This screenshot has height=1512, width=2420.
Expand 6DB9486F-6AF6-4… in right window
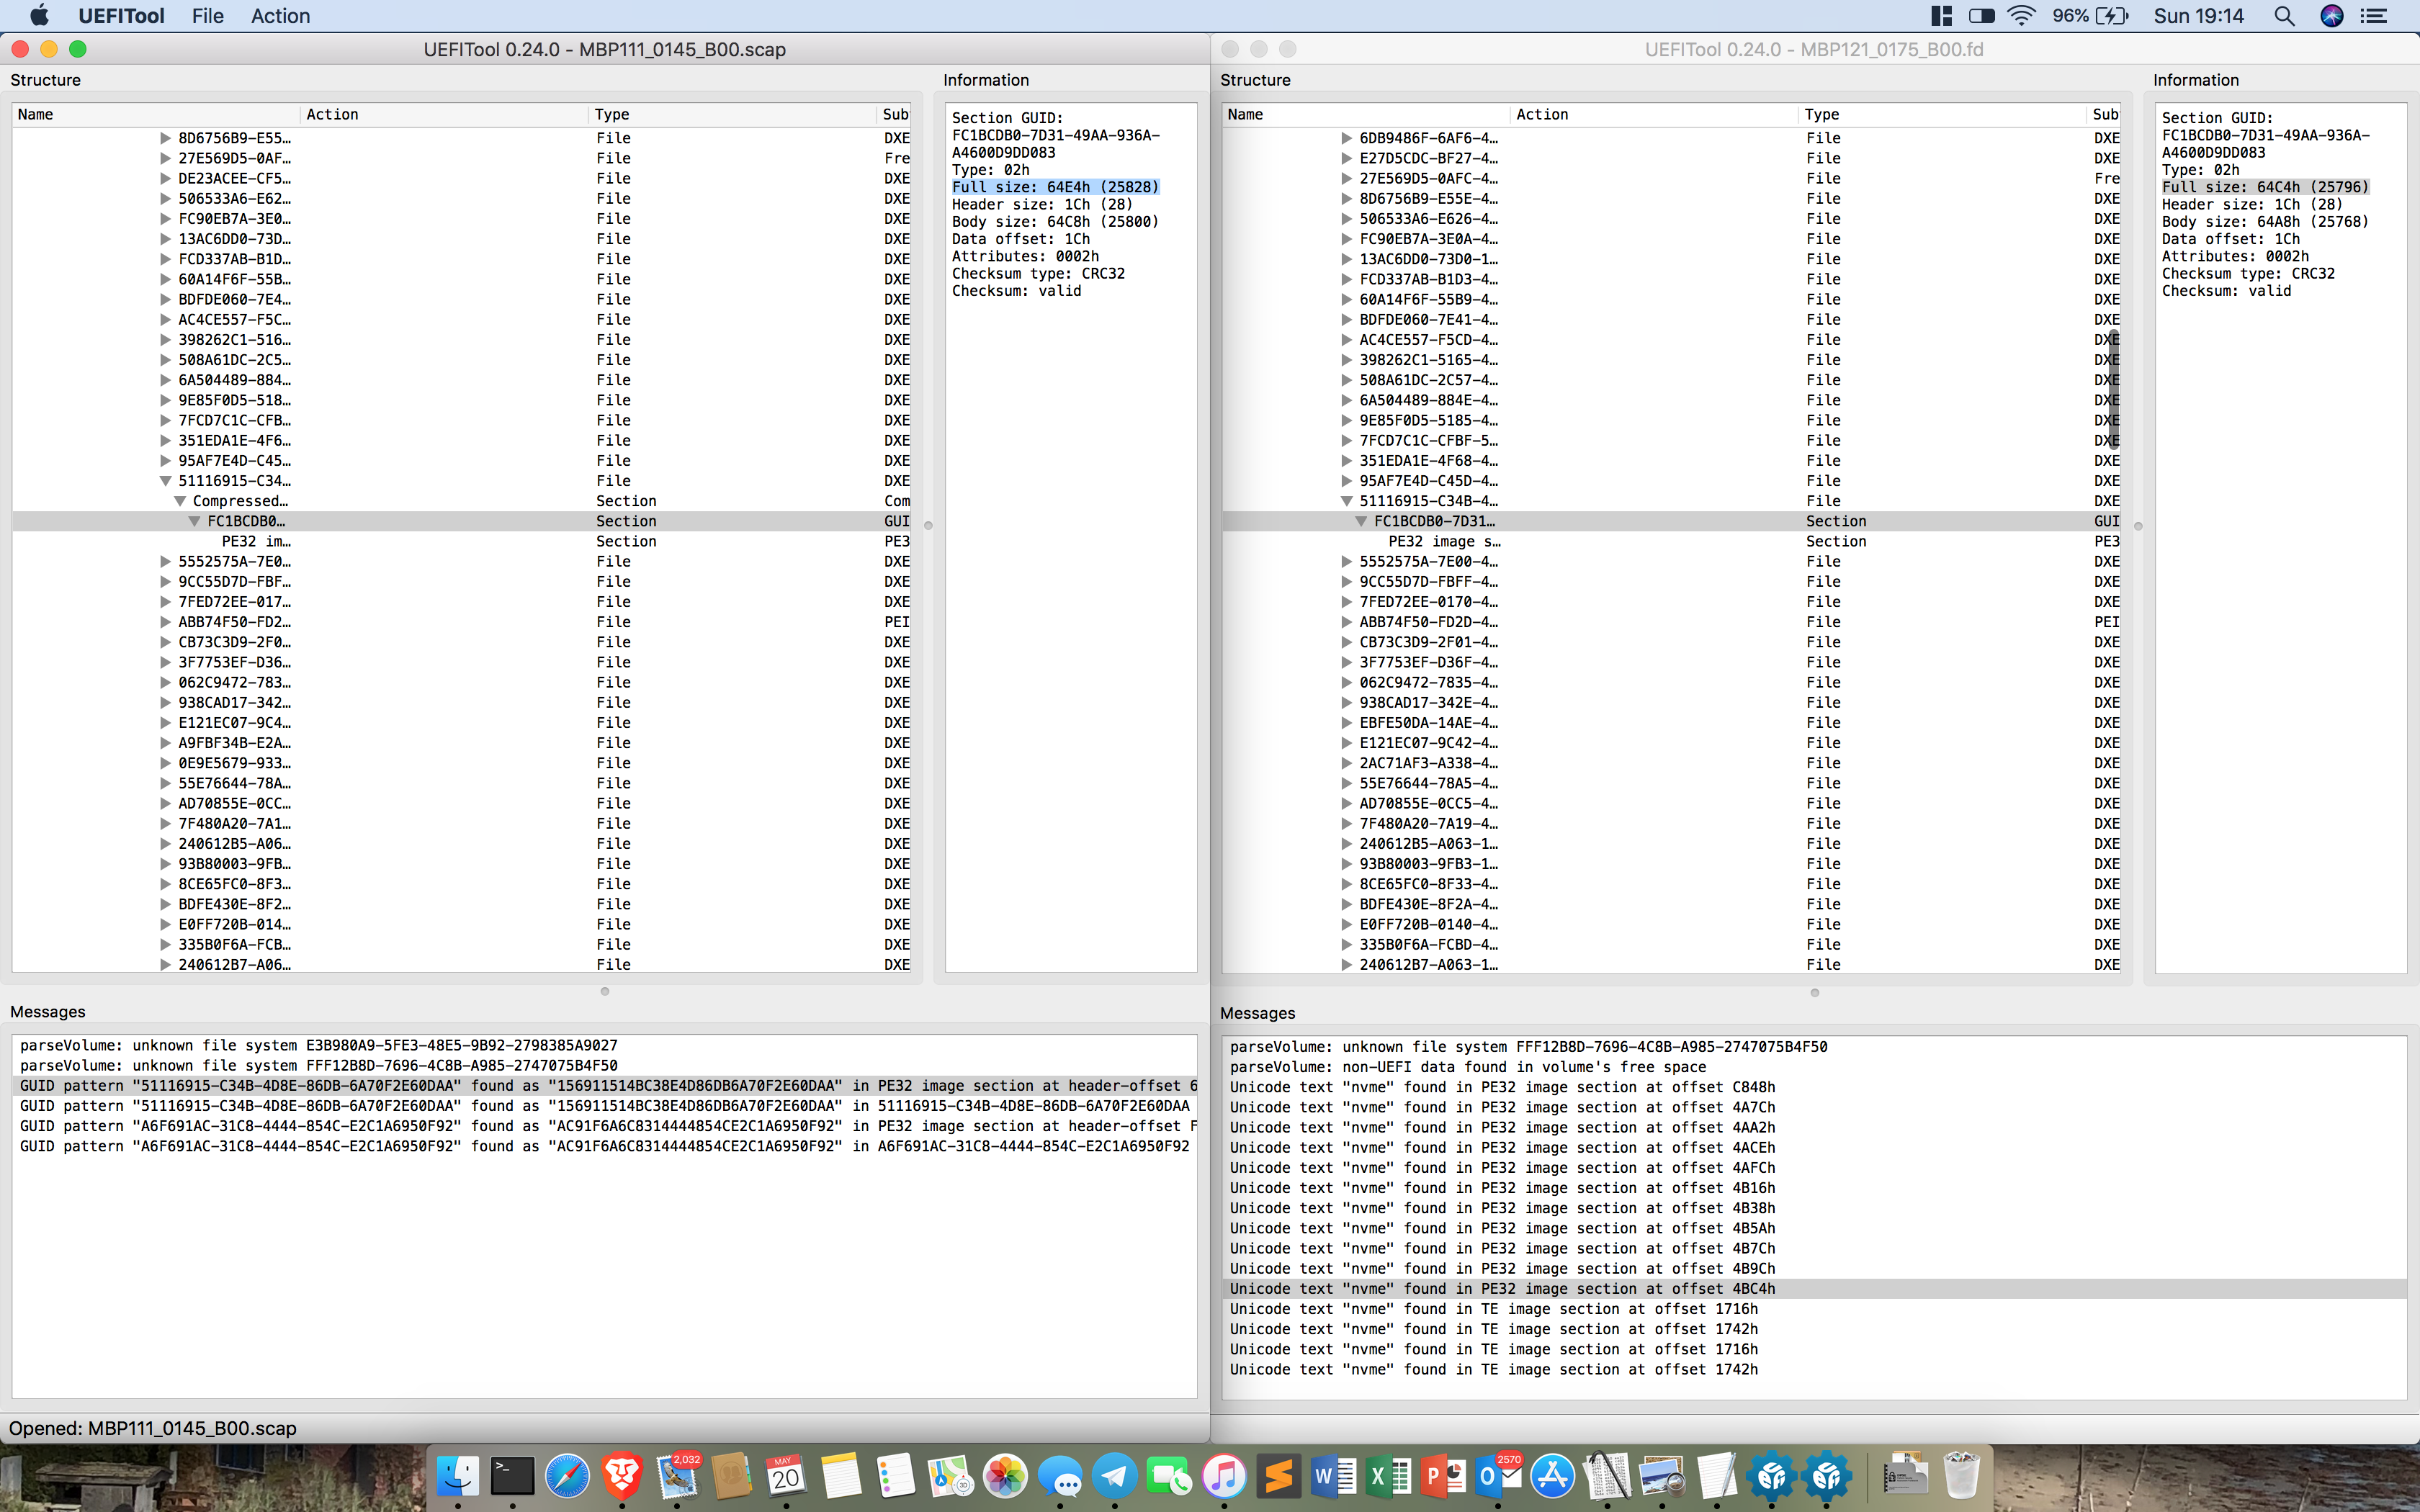tap(1346, 138)
